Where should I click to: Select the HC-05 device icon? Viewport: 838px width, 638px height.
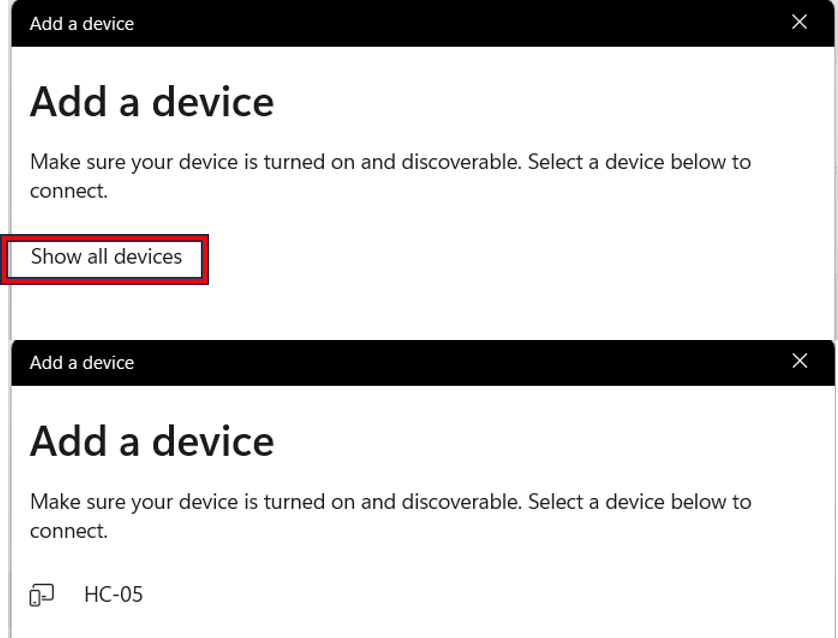click(x=41, y=596)
